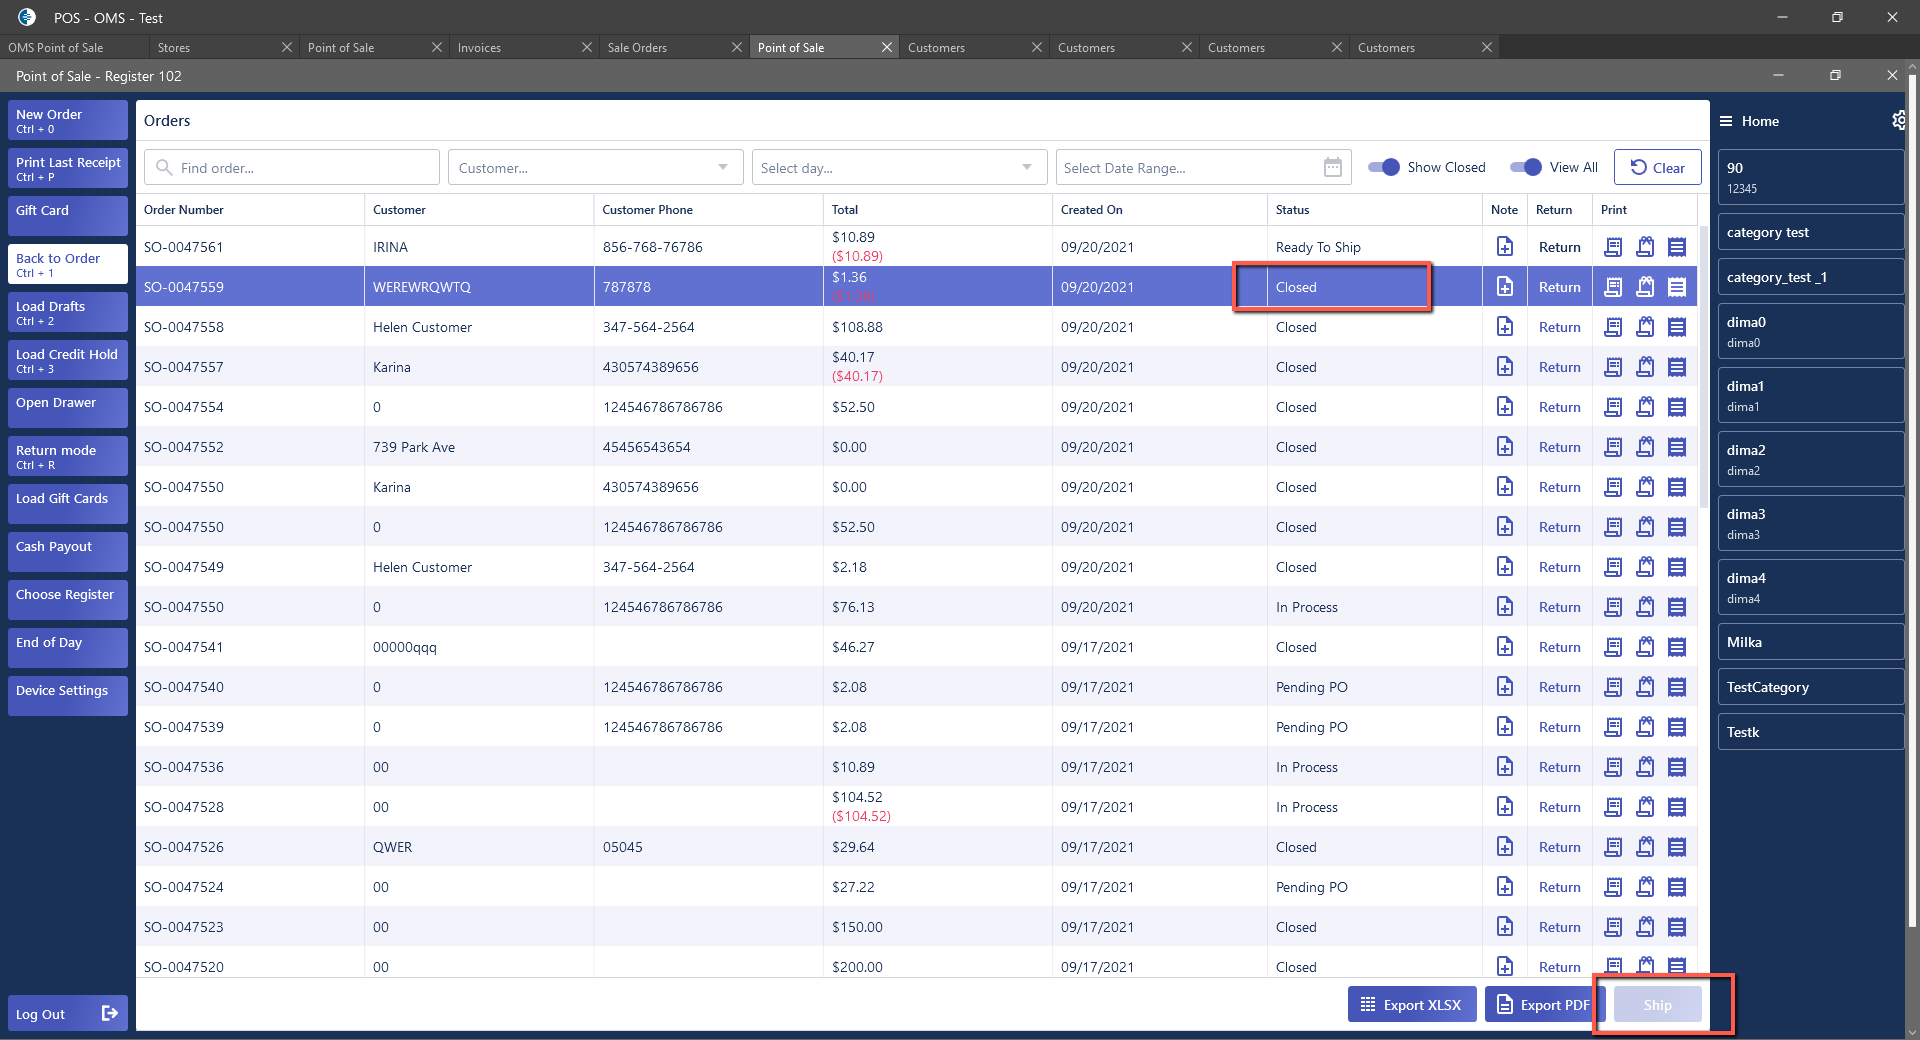The width and height of the screenshot is (1920, 1040).
Task: Expand the Customer dropdown filter
Action: [723, 168]
